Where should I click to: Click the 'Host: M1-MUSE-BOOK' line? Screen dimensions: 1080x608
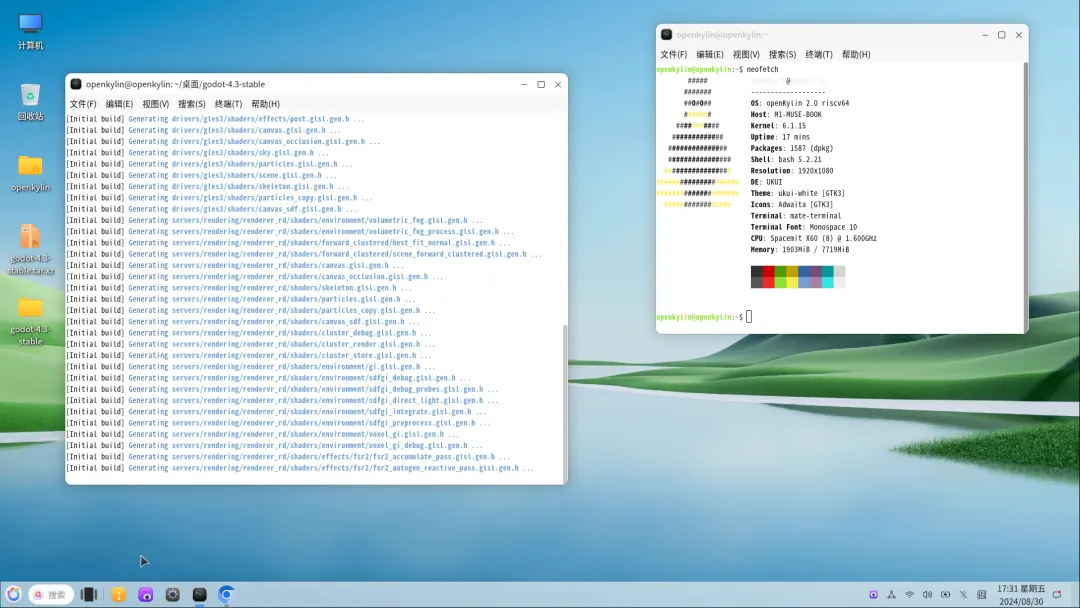pyautogui.click(x=786, y=114)
